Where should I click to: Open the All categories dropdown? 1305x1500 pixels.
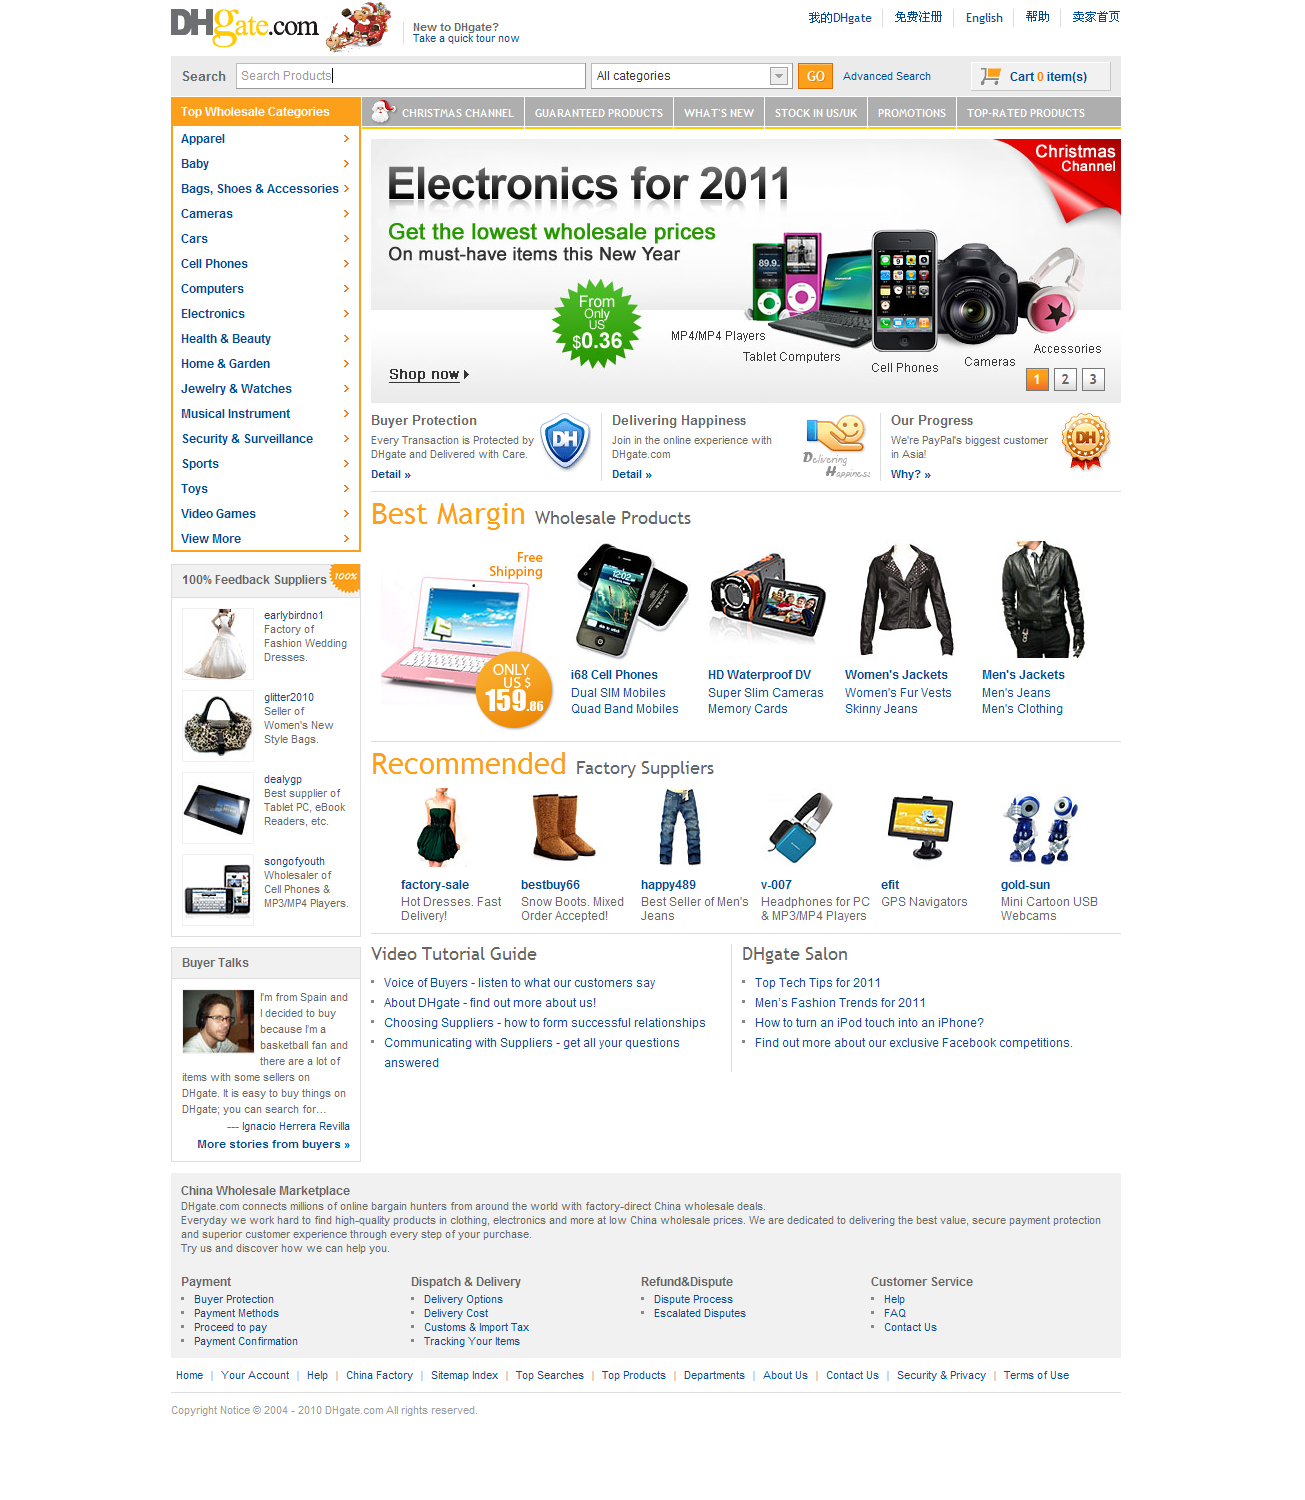(692, 76)
